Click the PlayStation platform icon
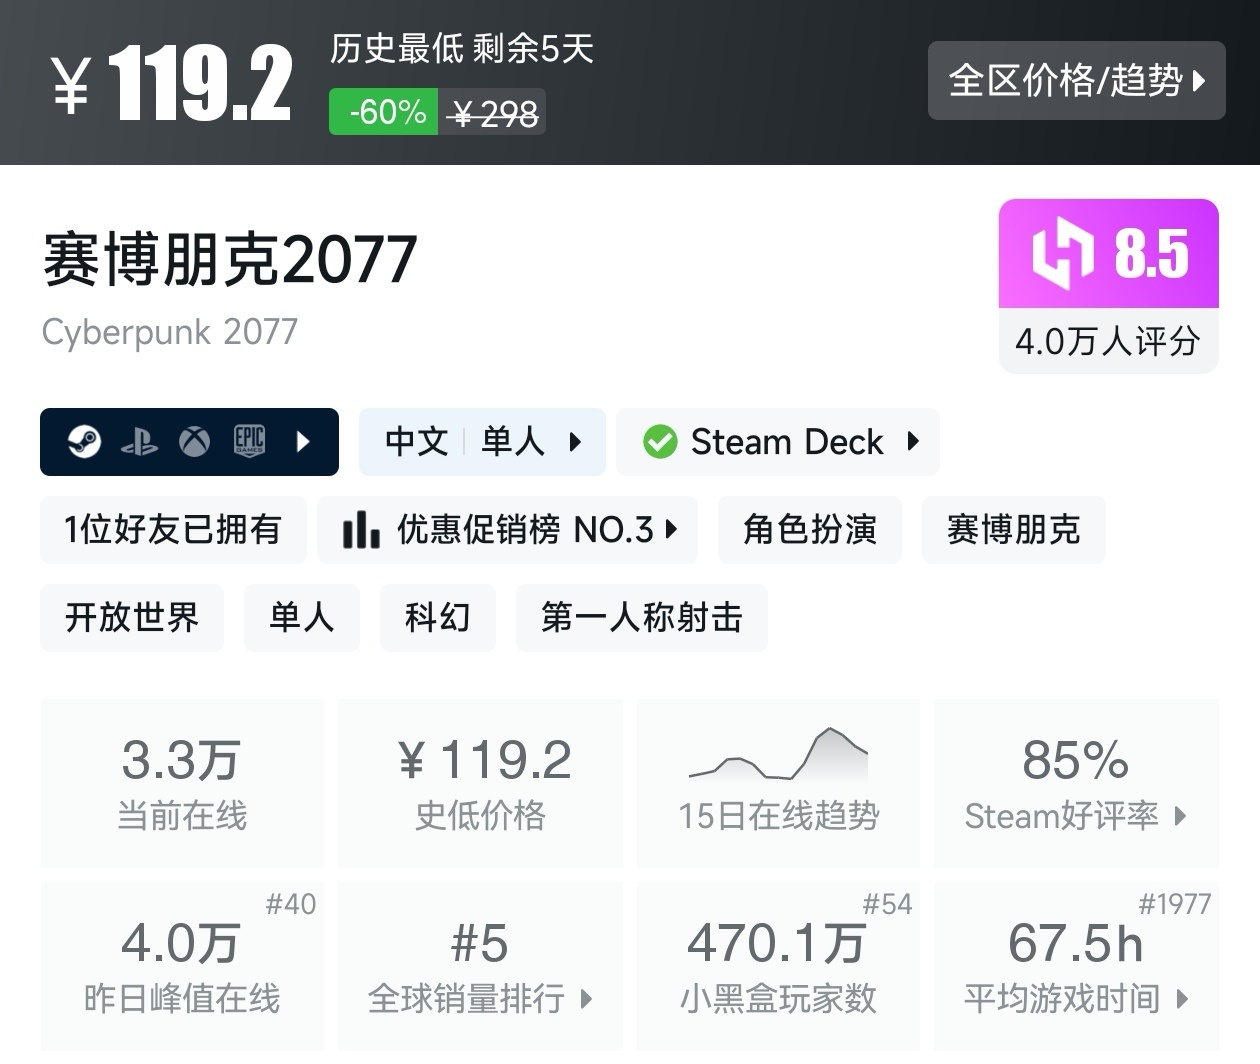Screen dimensions: 1260x1064 click(139, 442)
